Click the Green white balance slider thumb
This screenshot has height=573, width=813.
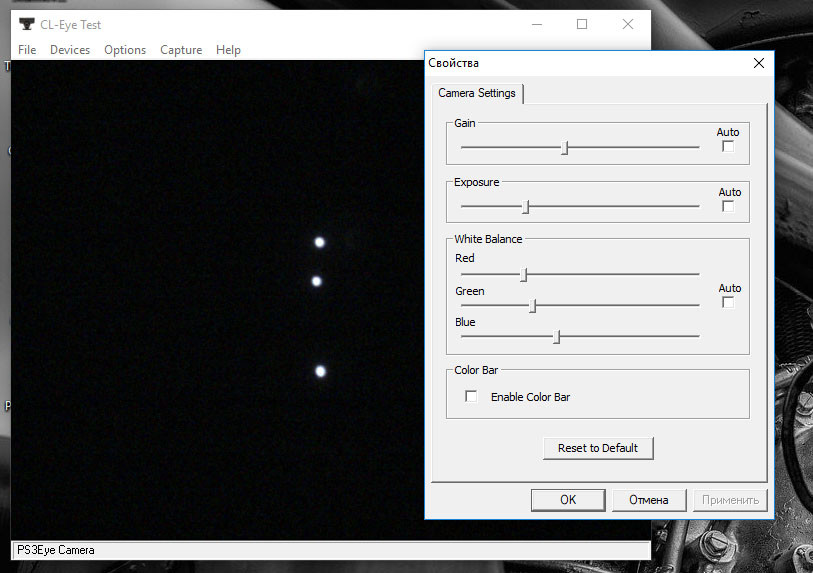[x=533, y=306]
